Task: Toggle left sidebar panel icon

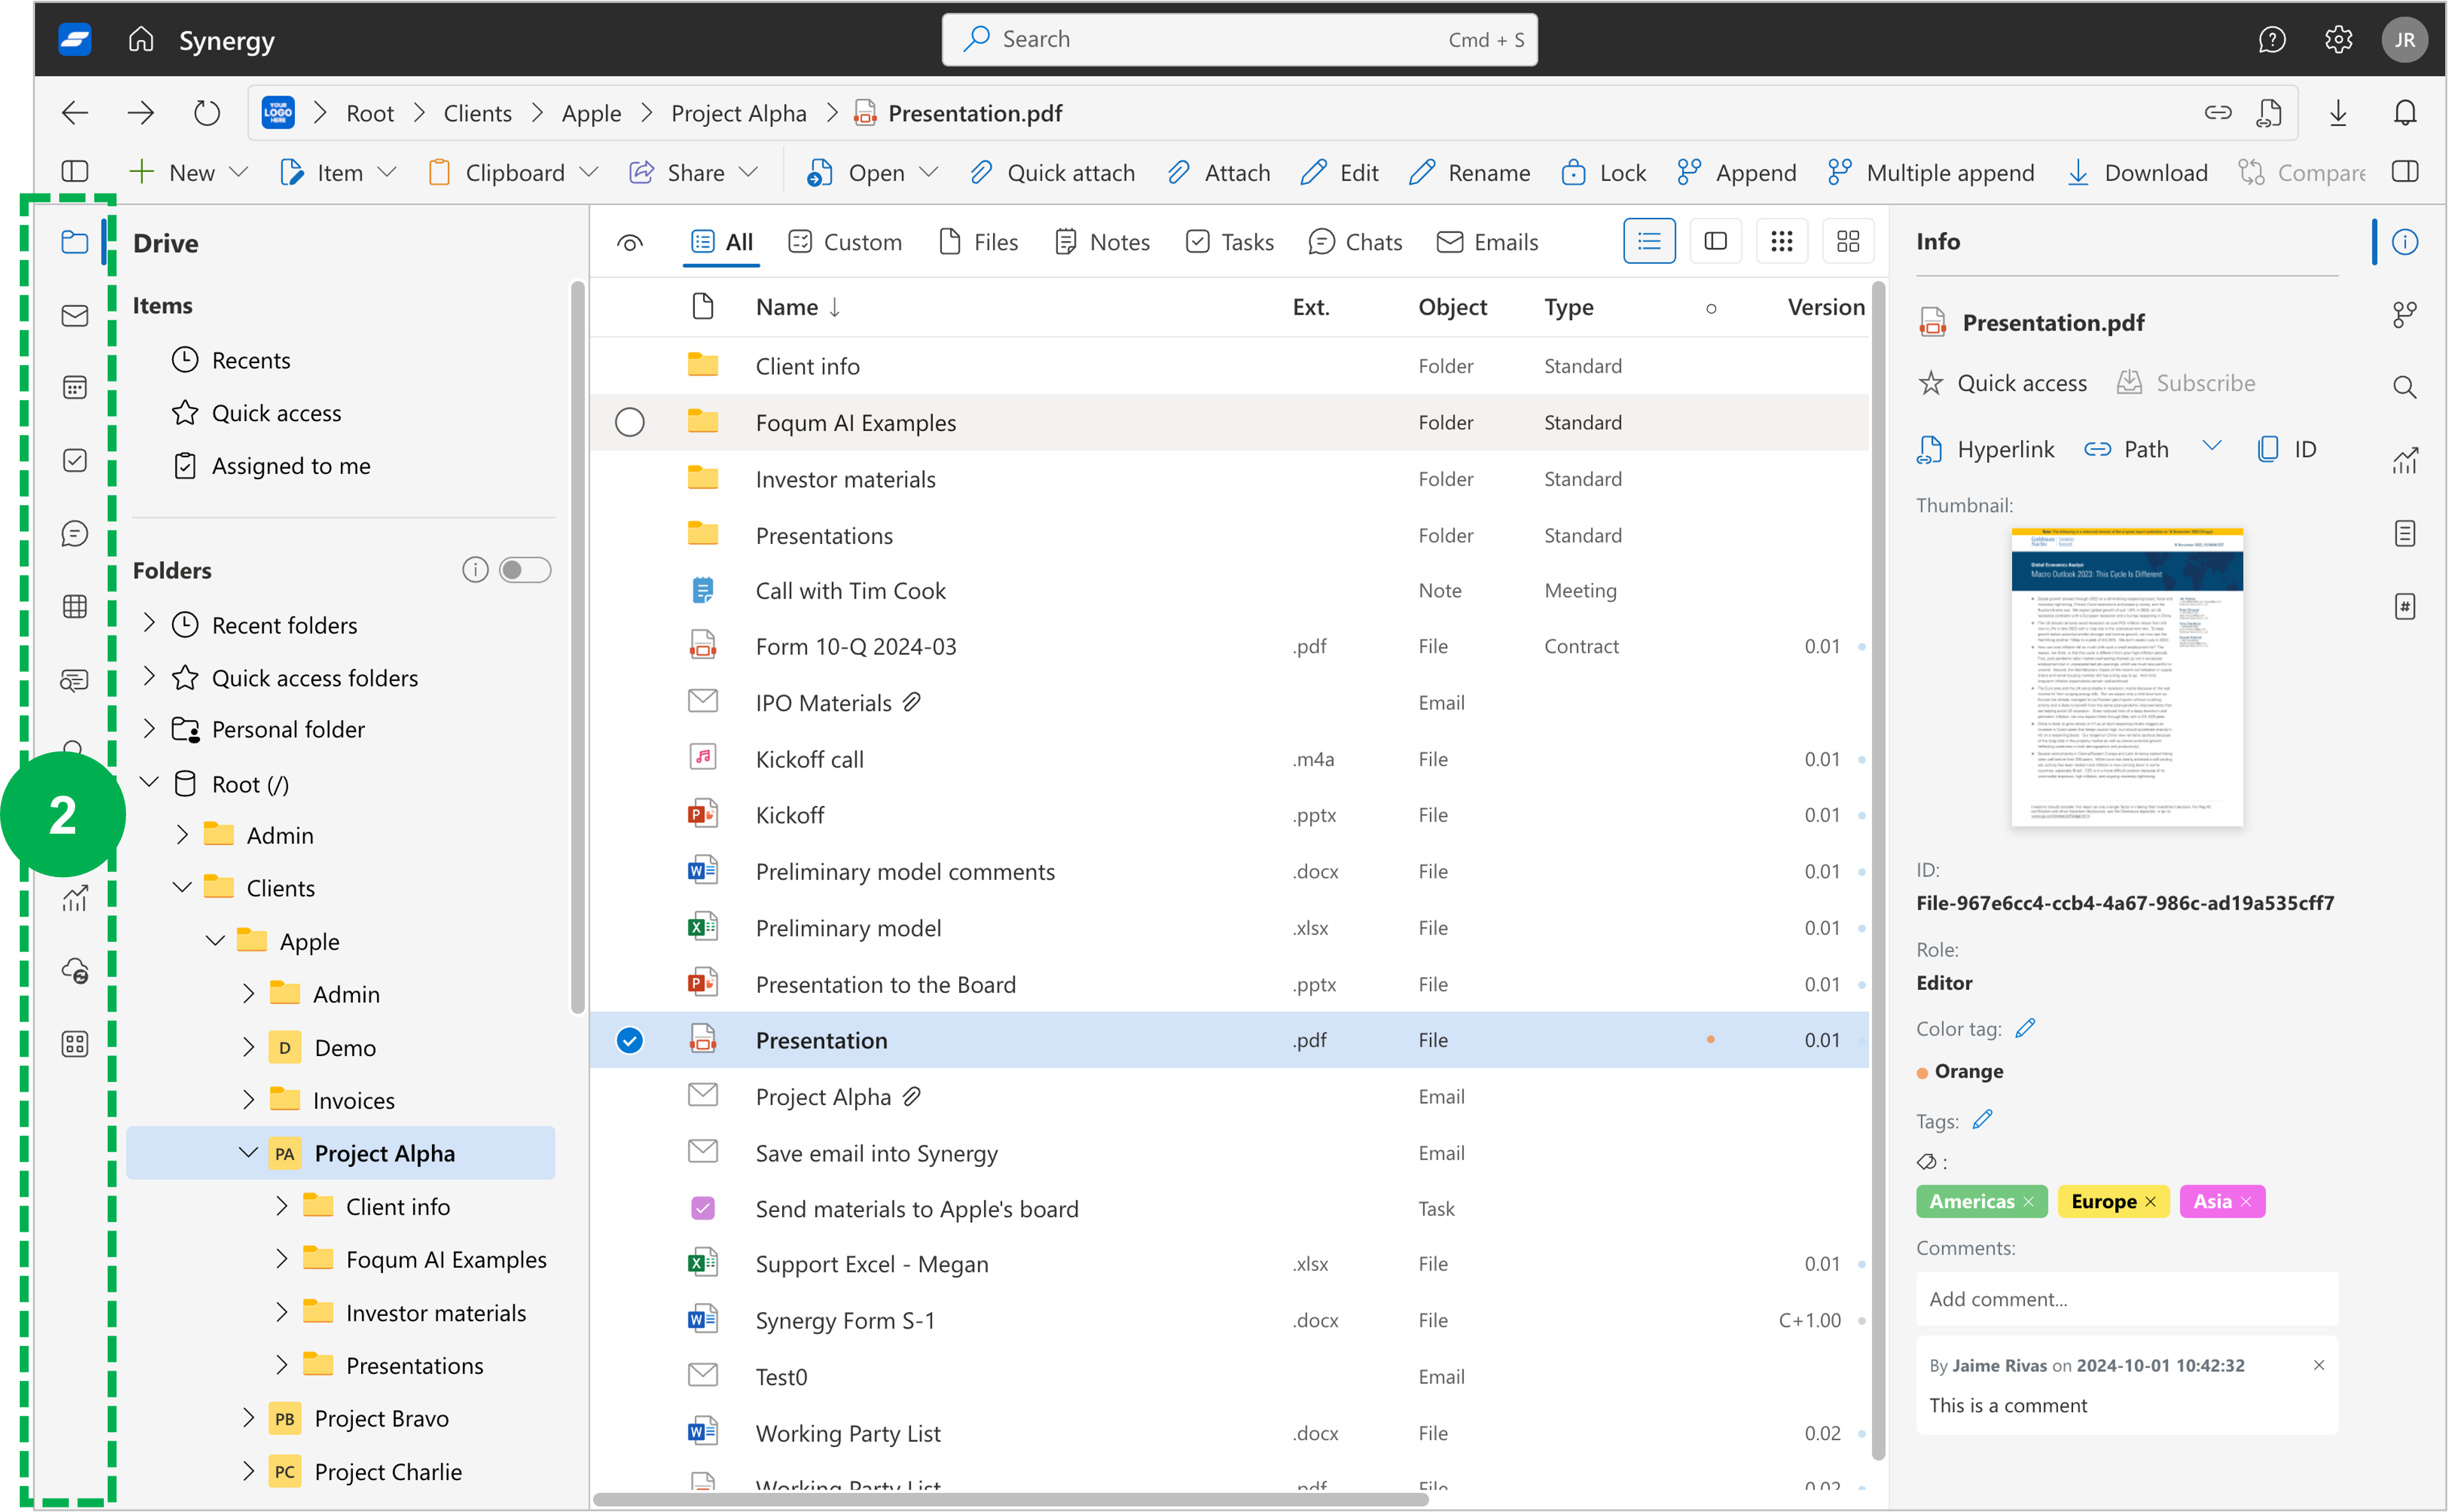Action: (x=75, y=172)
